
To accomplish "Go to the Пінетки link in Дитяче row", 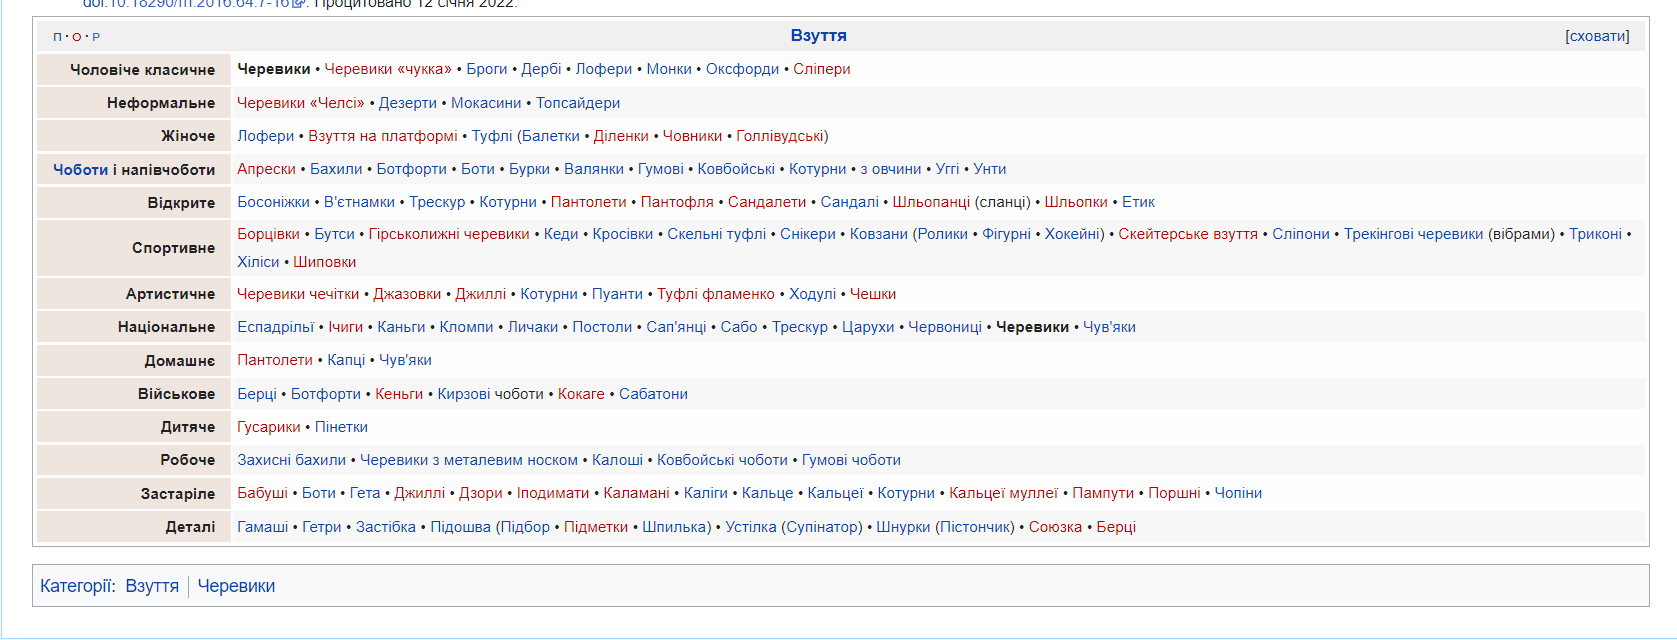I will pos(341,427).
